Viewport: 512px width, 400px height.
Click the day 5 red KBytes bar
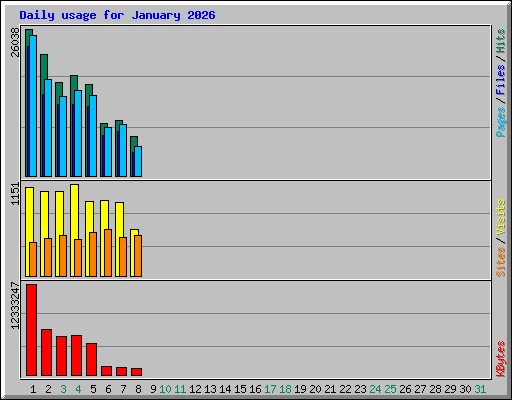(92, 360)
